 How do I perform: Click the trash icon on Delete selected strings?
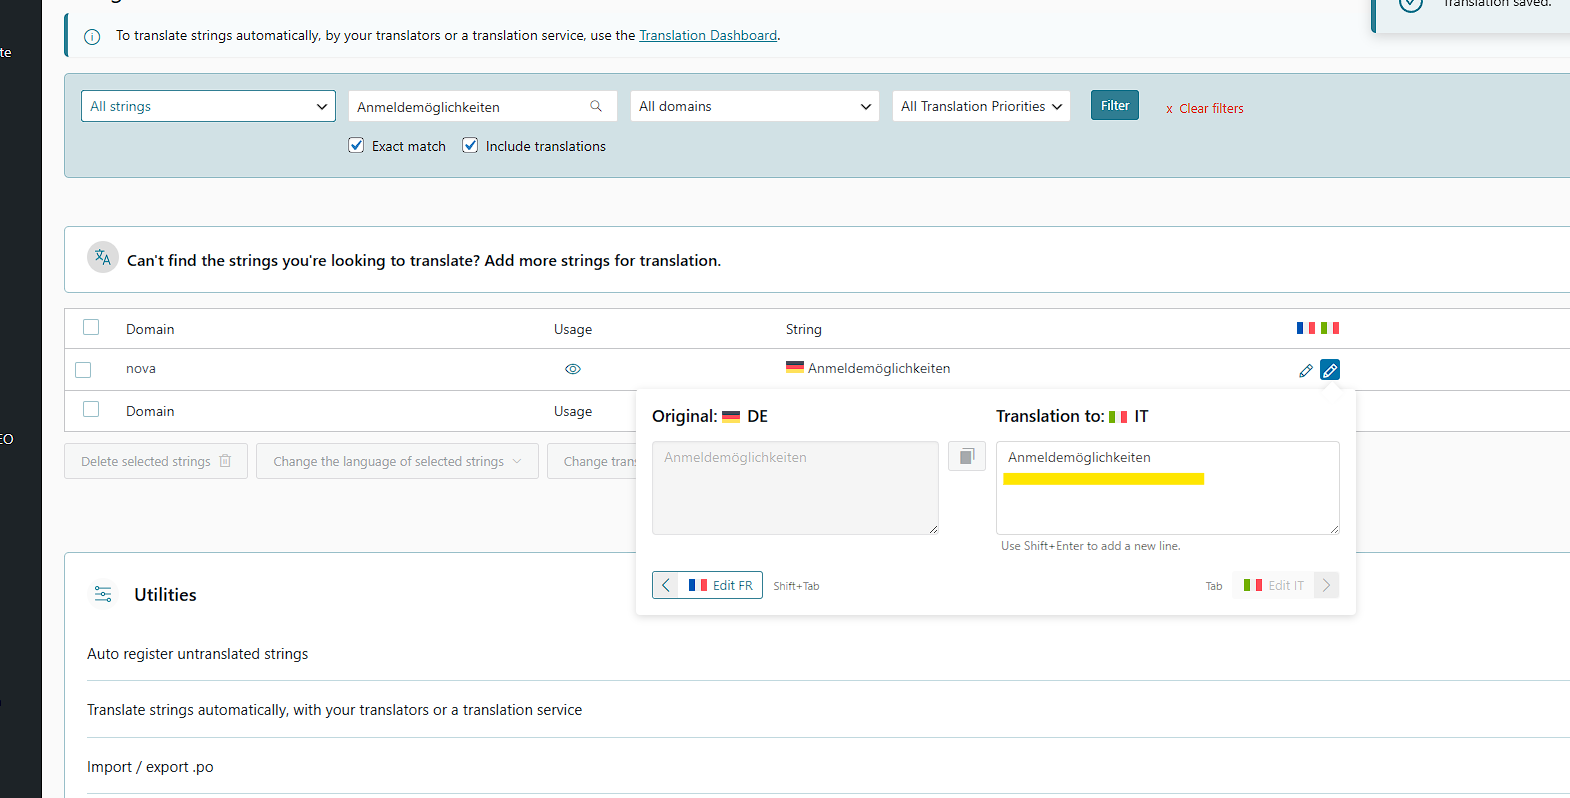225,461
